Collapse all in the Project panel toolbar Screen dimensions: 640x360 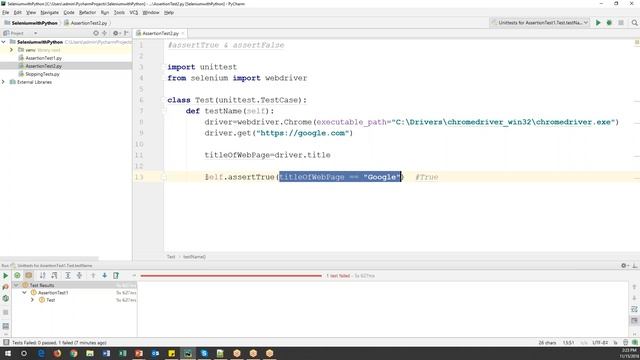pyautogui.click(x=104, y=33)
